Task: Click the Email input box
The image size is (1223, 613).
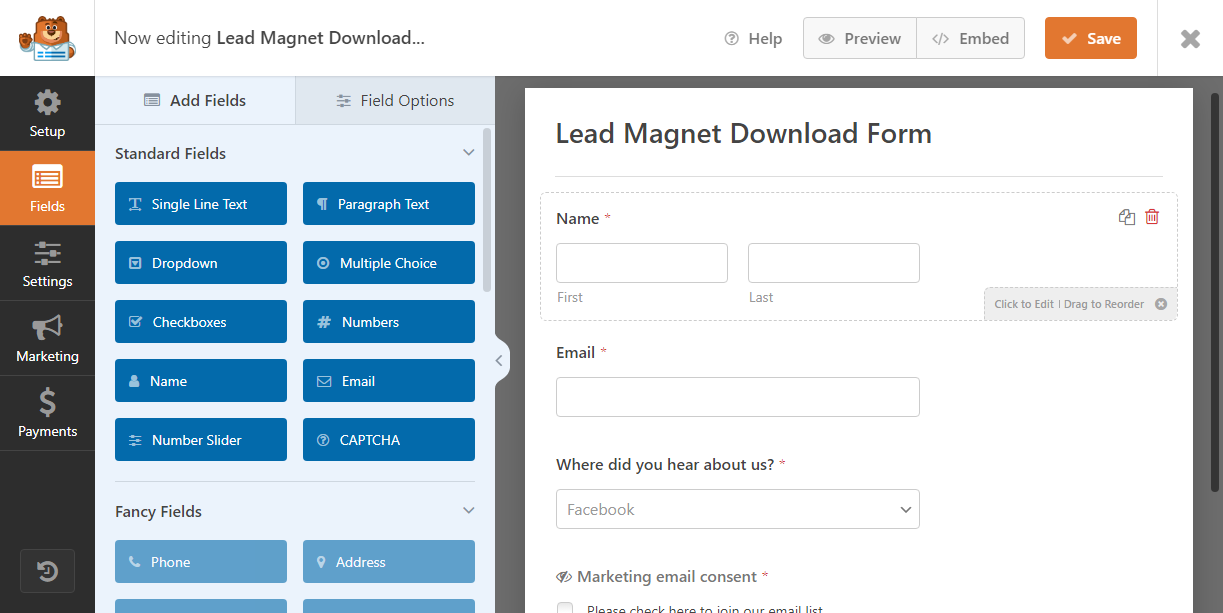Action: pyautogui.click(x=738, y=397)
